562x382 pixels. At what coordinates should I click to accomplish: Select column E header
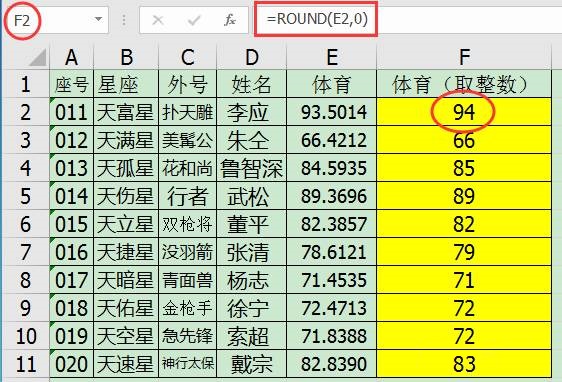tap(332, 57)
